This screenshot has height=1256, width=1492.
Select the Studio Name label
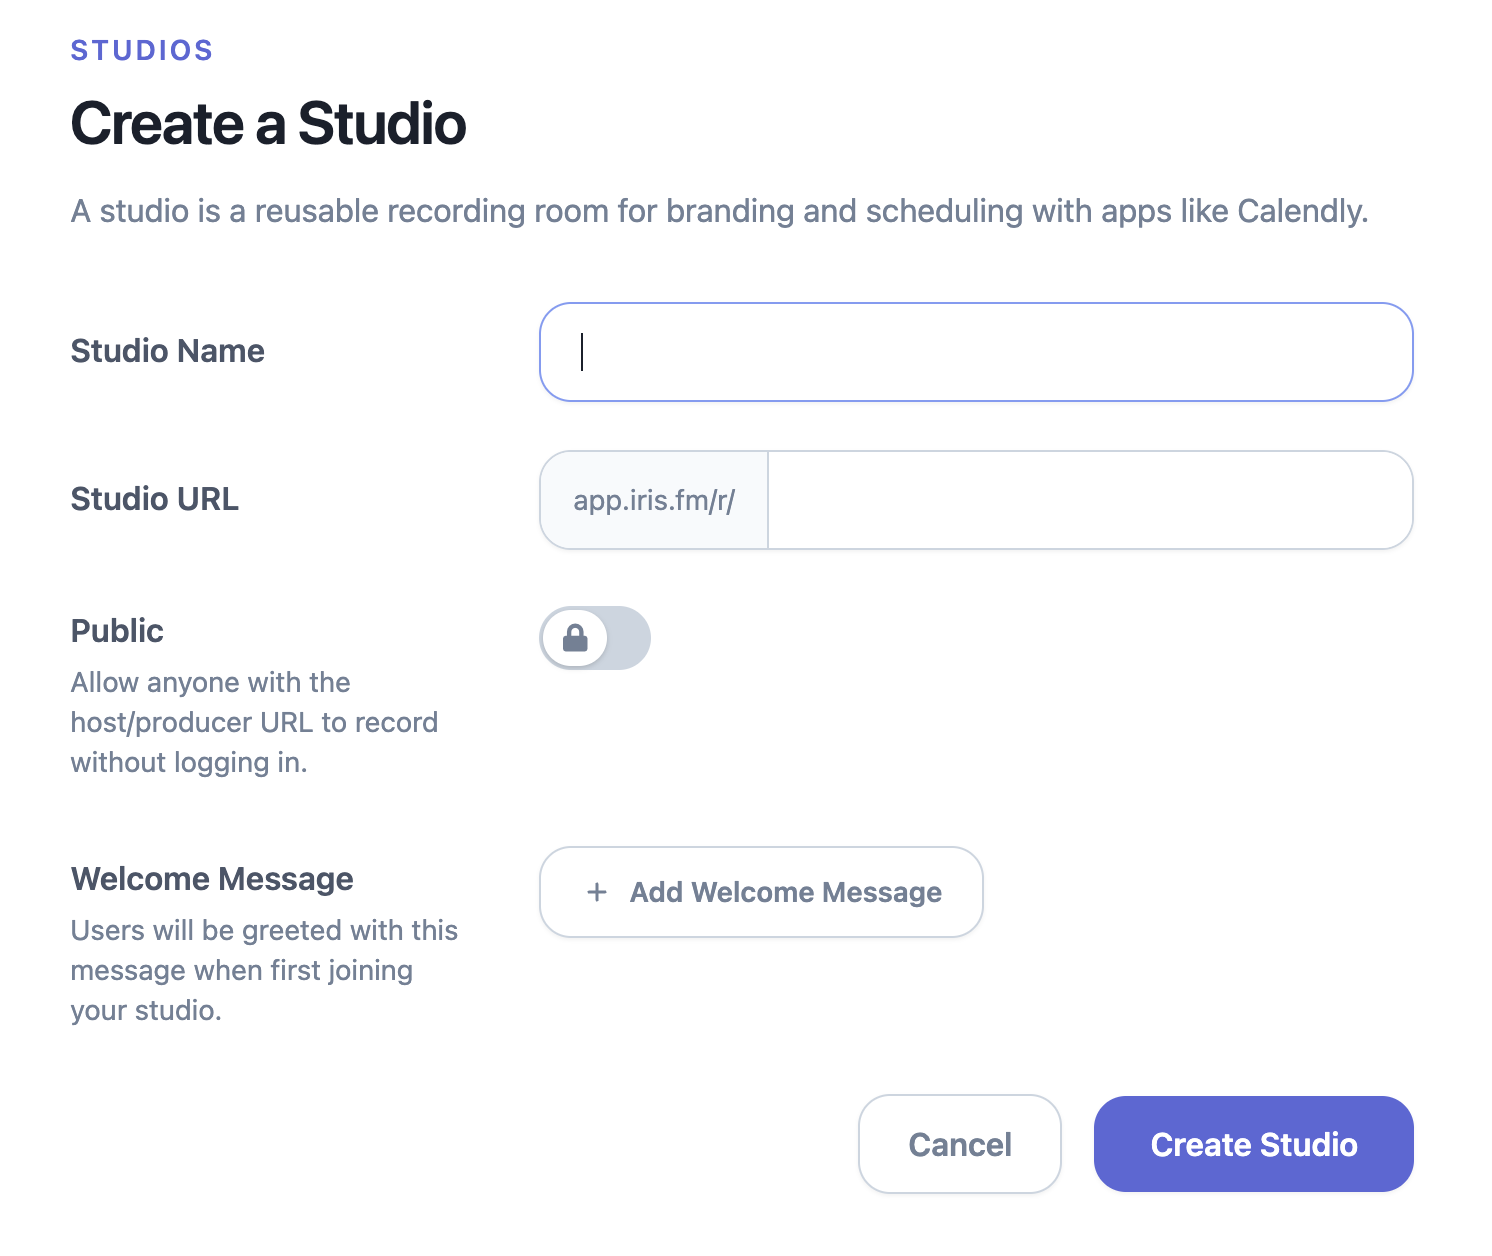167,351
